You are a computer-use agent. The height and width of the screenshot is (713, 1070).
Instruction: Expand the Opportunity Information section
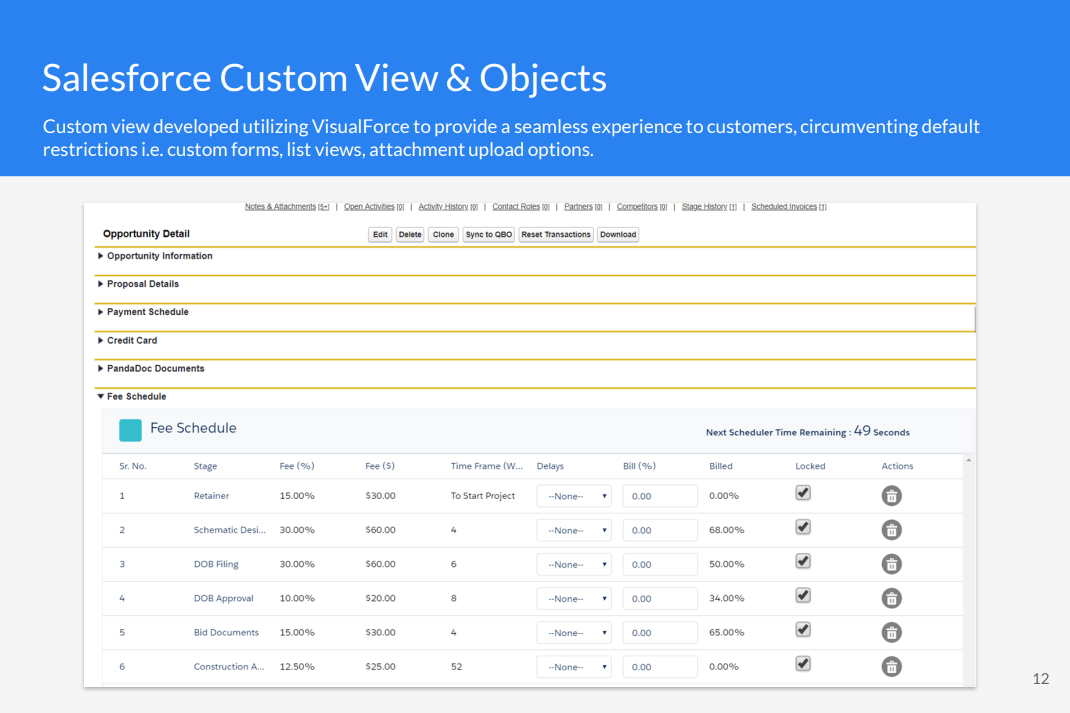click(100, 256)
